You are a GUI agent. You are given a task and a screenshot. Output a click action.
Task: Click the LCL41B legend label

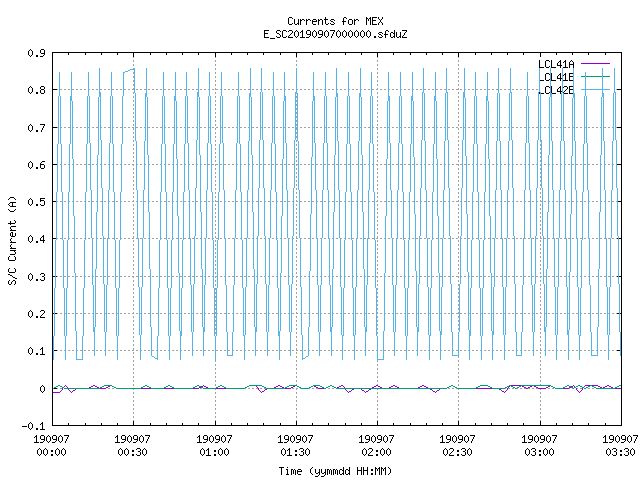(x=556, y=77)
